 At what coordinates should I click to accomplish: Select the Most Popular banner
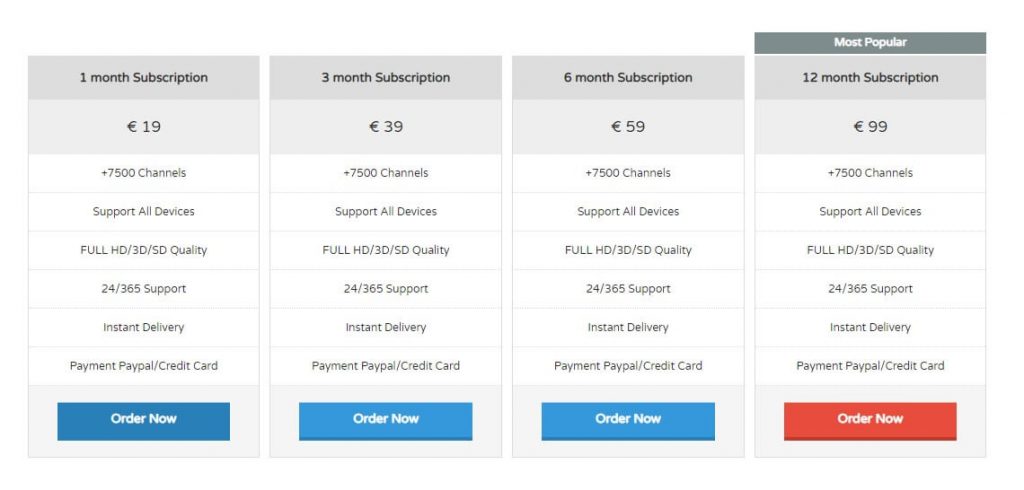(x=870, y=42)
